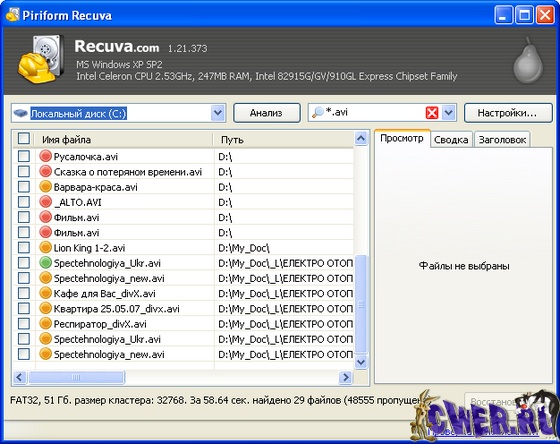The height and width of the screenshot is (444, 560).
Task: Click the vertical scrollbar thumb
Action: coord(361,304)
